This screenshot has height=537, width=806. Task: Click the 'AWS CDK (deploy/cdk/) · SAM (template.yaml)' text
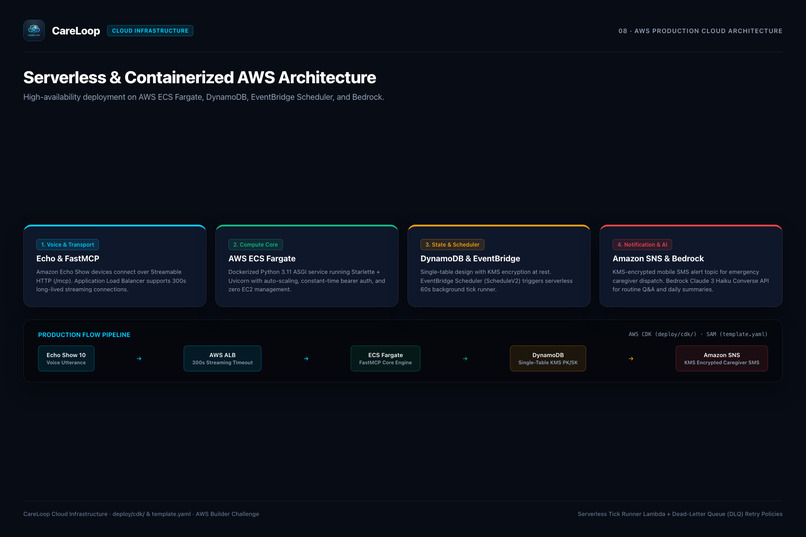click(x=698, y=334)
